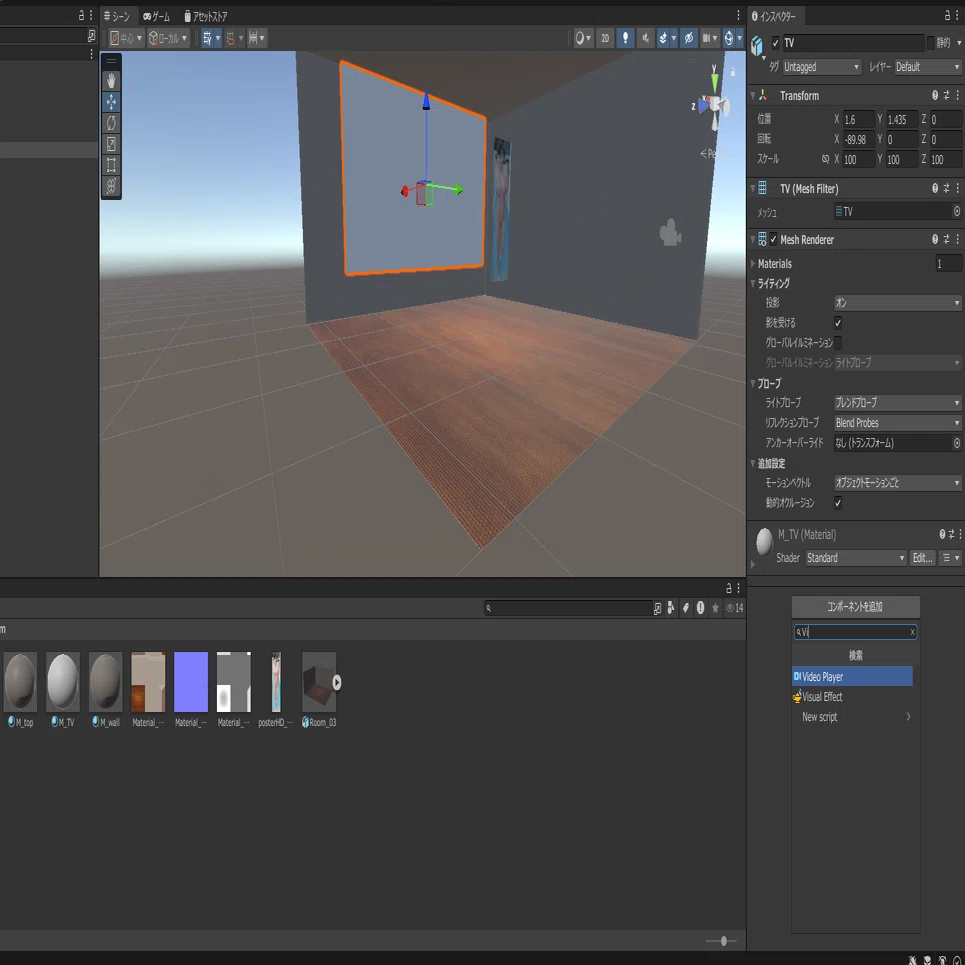Toggle the 2D view button

605,38
